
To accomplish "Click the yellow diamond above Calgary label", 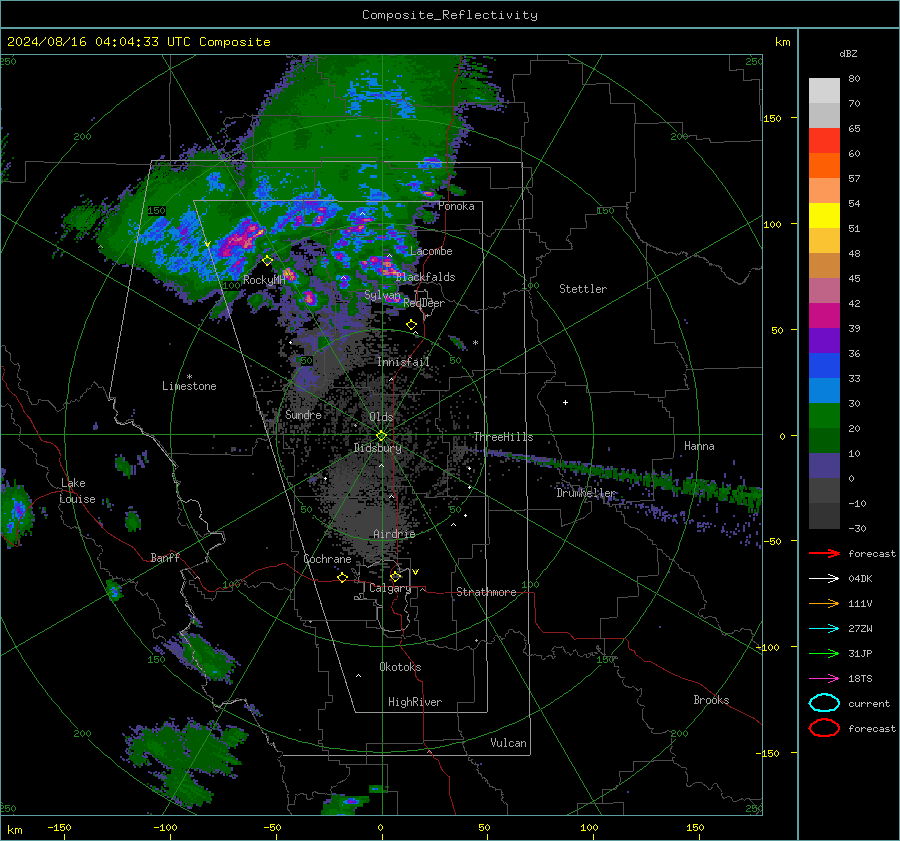I will pos(395,576).
